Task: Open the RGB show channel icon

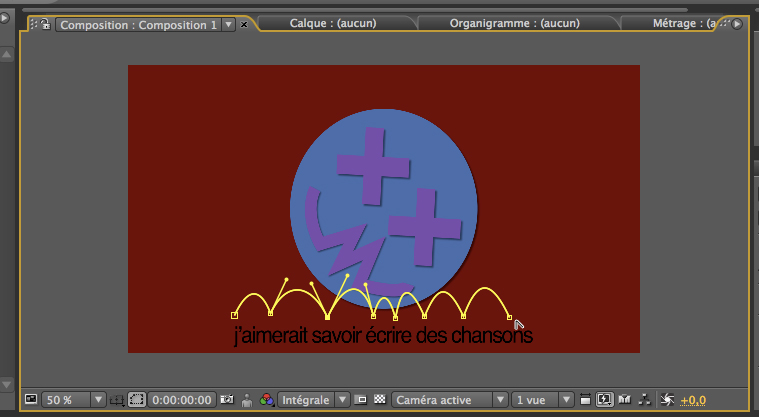Action: point(267,400)
